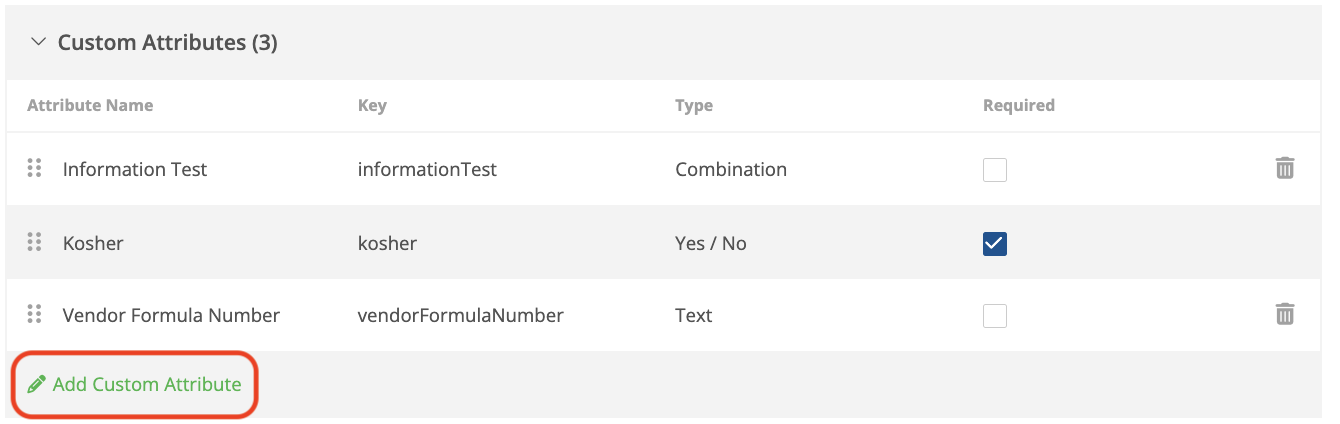Mark Information Test as required
This screenshot has width=1340, height=424.
pyautogui.click(x=994, y=170)
